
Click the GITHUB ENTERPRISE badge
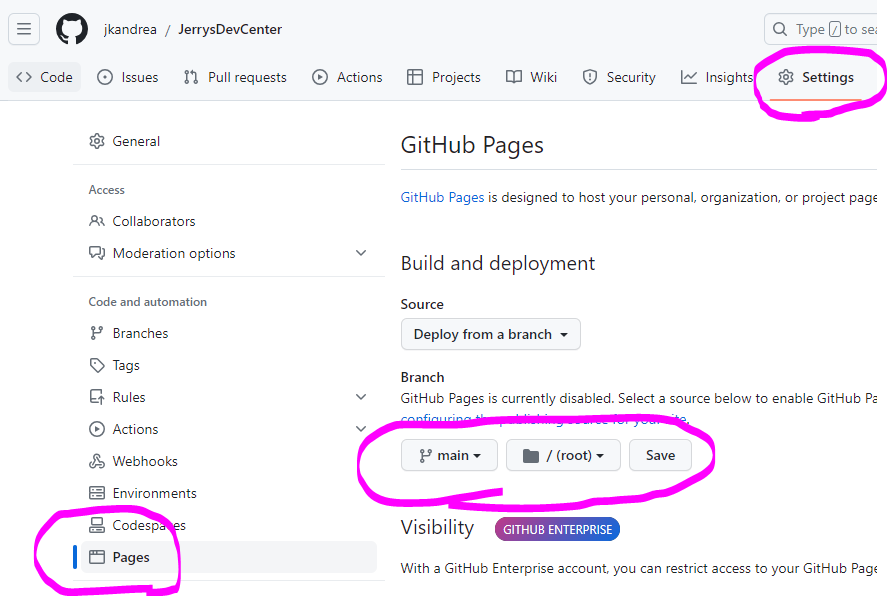click(x=557, y=529)
